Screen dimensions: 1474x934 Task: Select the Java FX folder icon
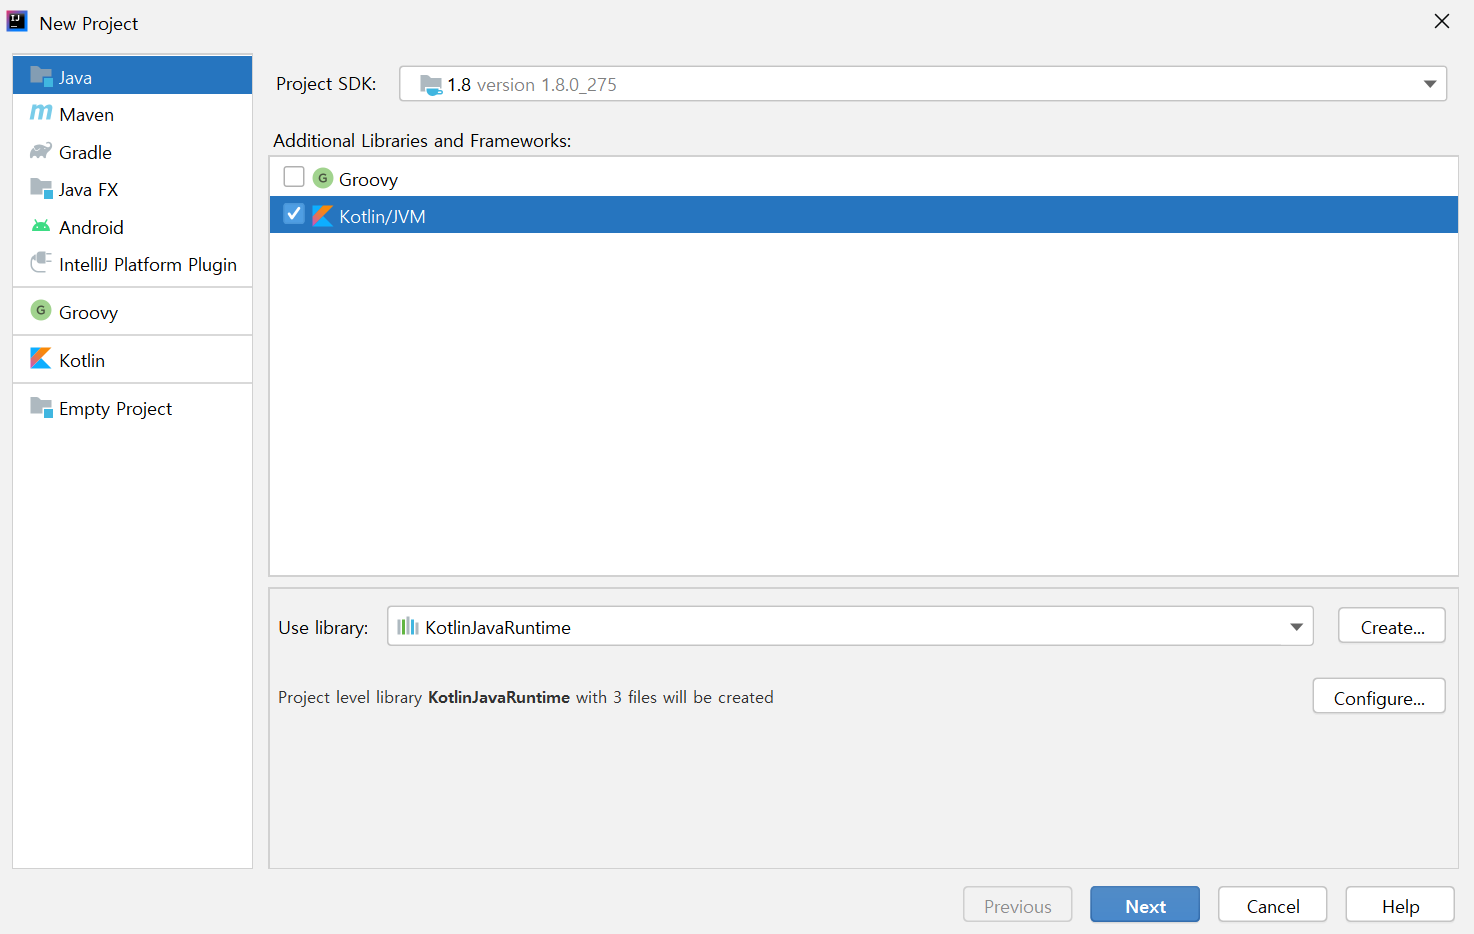41,189
